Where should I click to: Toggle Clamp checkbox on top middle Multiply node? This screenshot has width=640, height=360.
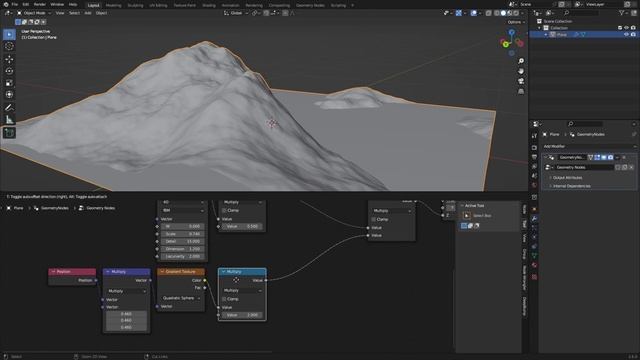tap(224, 210)
